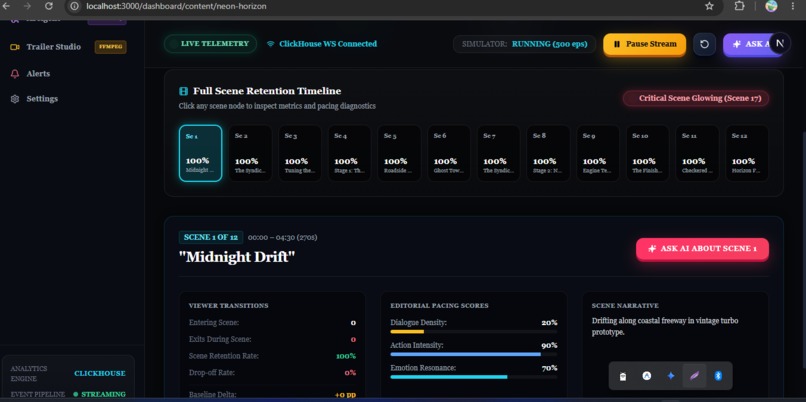806x402 pixels.
Task: Click the browser back arrow
Action: click(x=6, y=6)
